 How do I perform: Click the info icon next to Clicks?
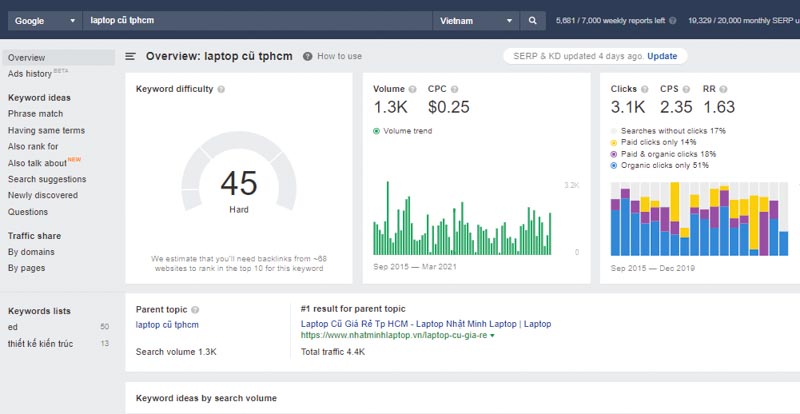(646, 89)
